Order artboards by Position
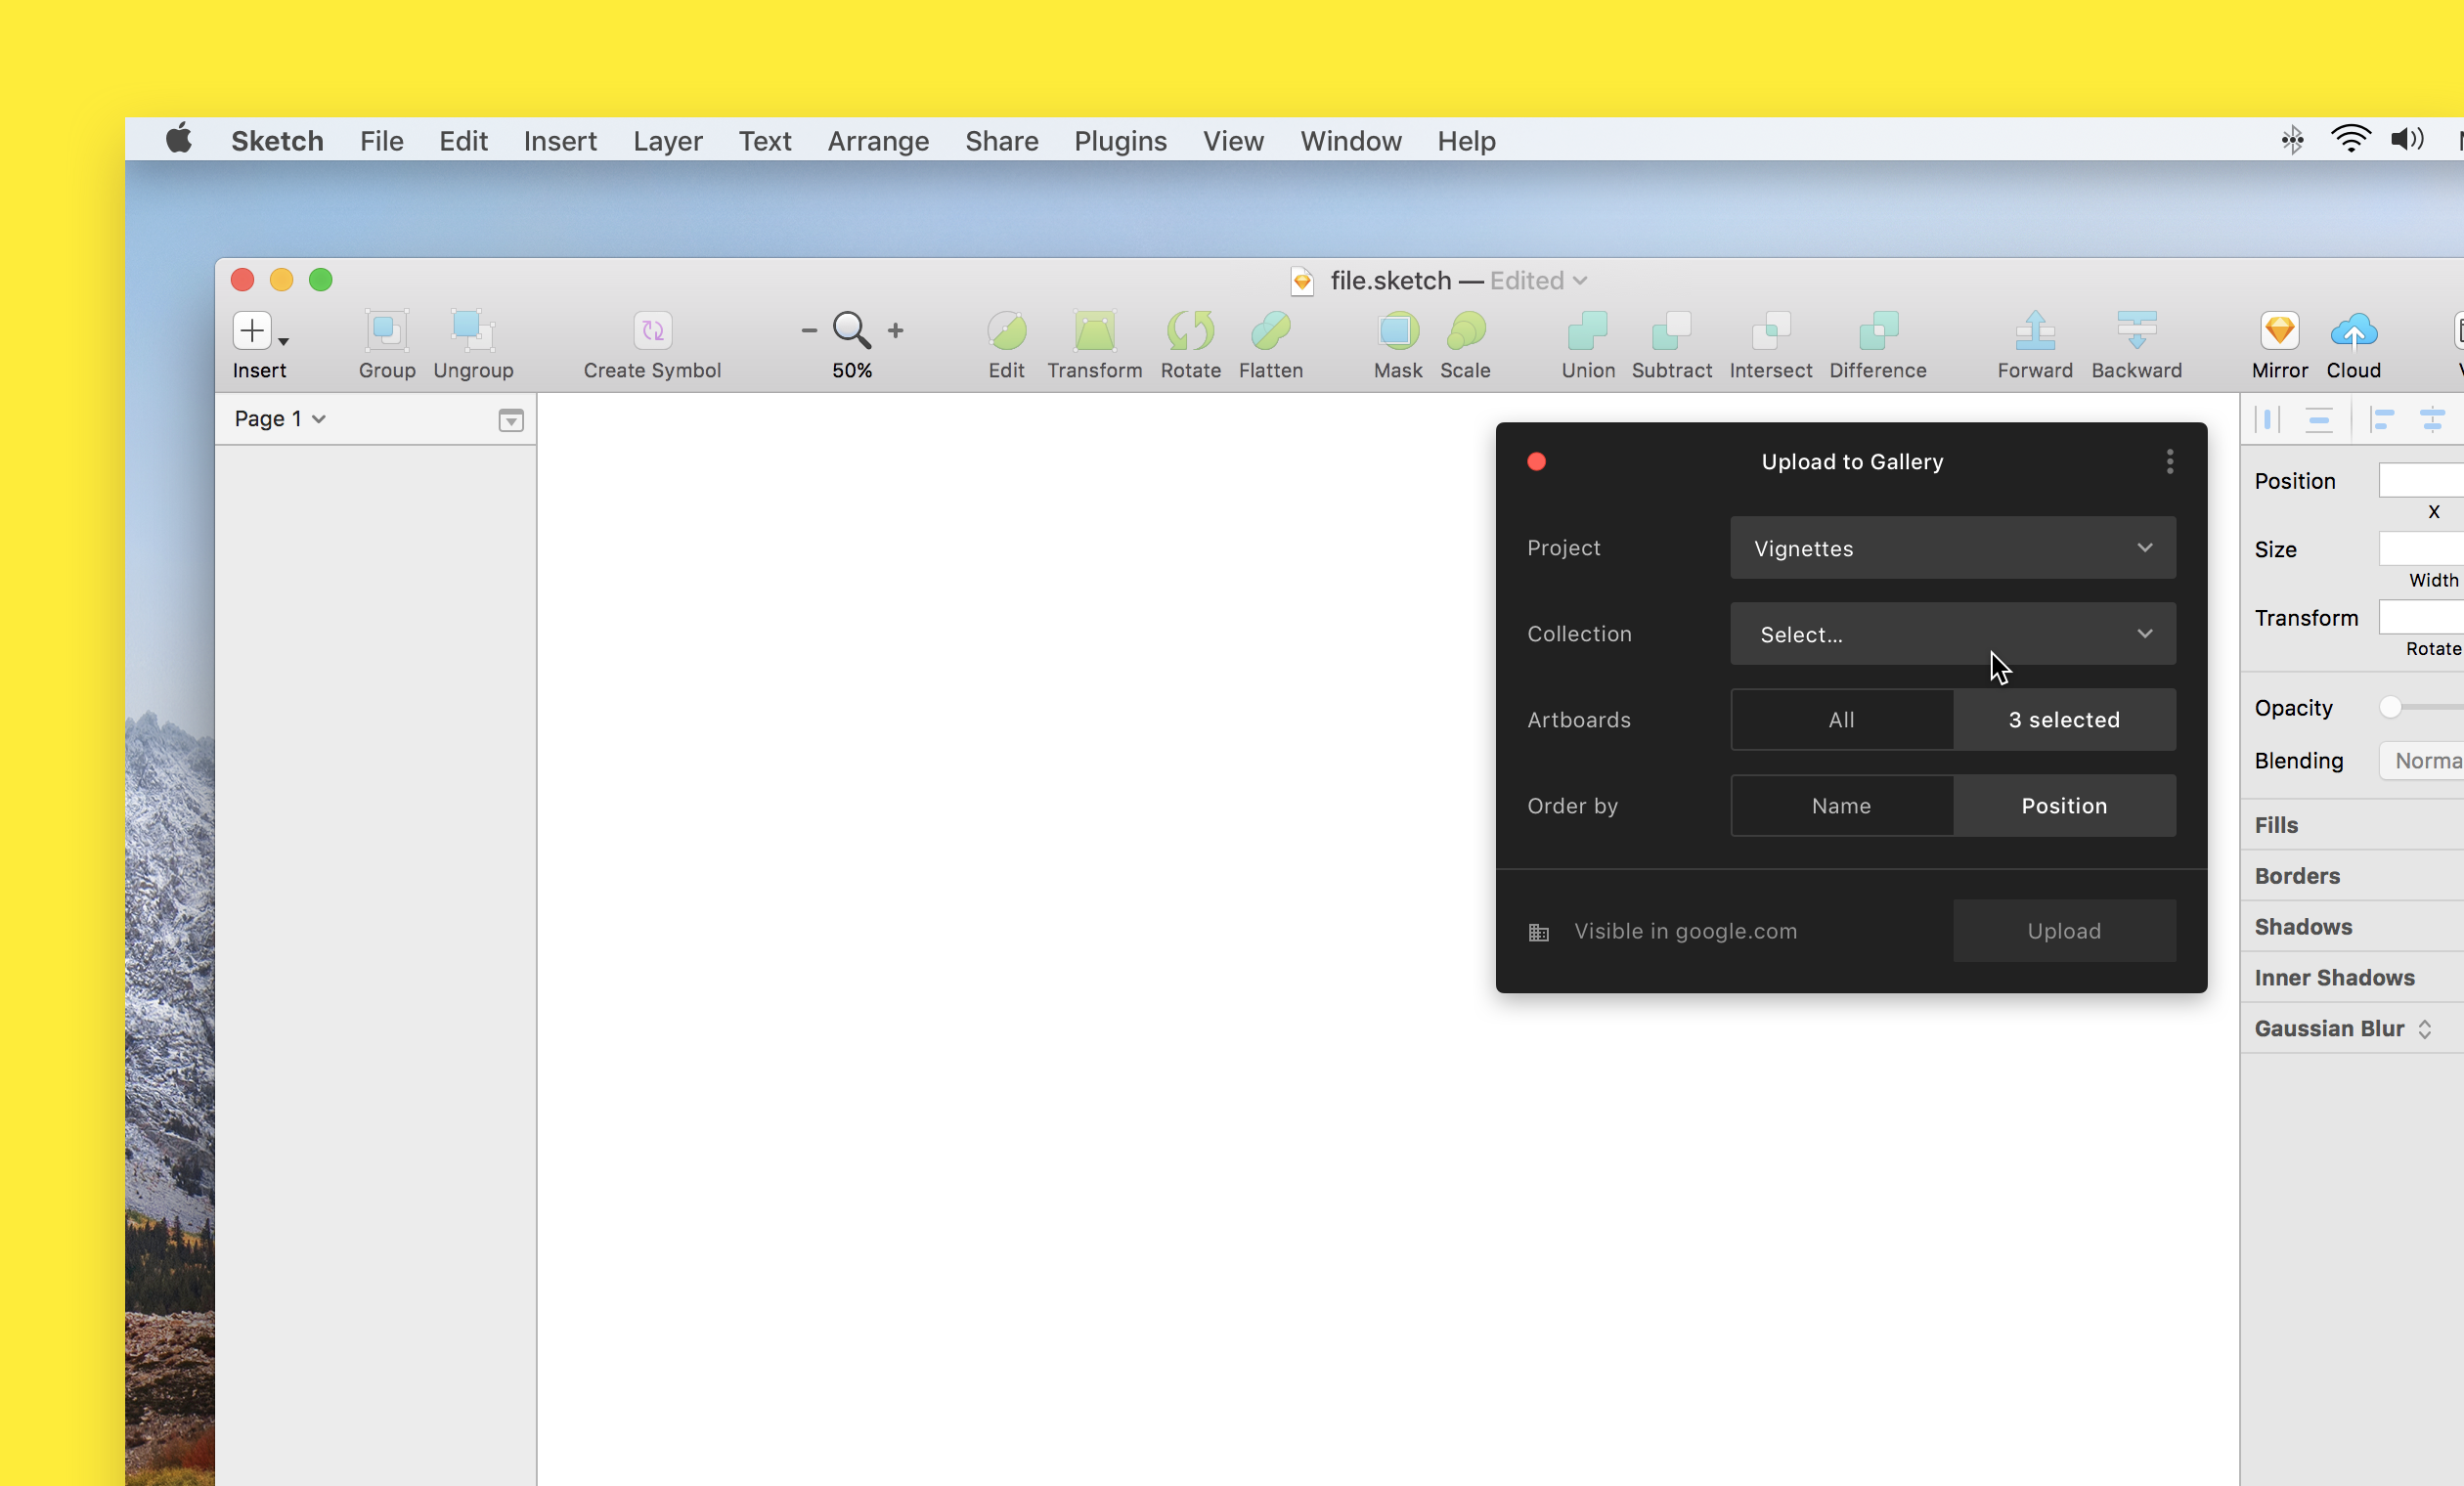The image size is (2464, 1486). [x=2064, y=805]
